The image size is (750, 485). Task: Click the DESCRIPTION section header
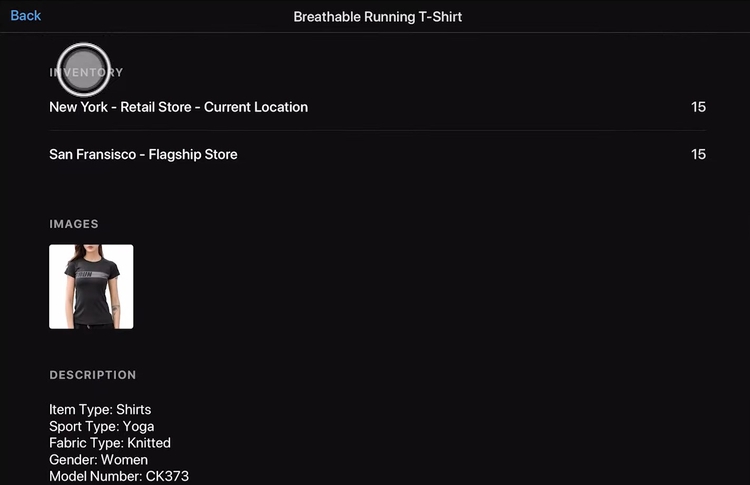coord(93,375)
